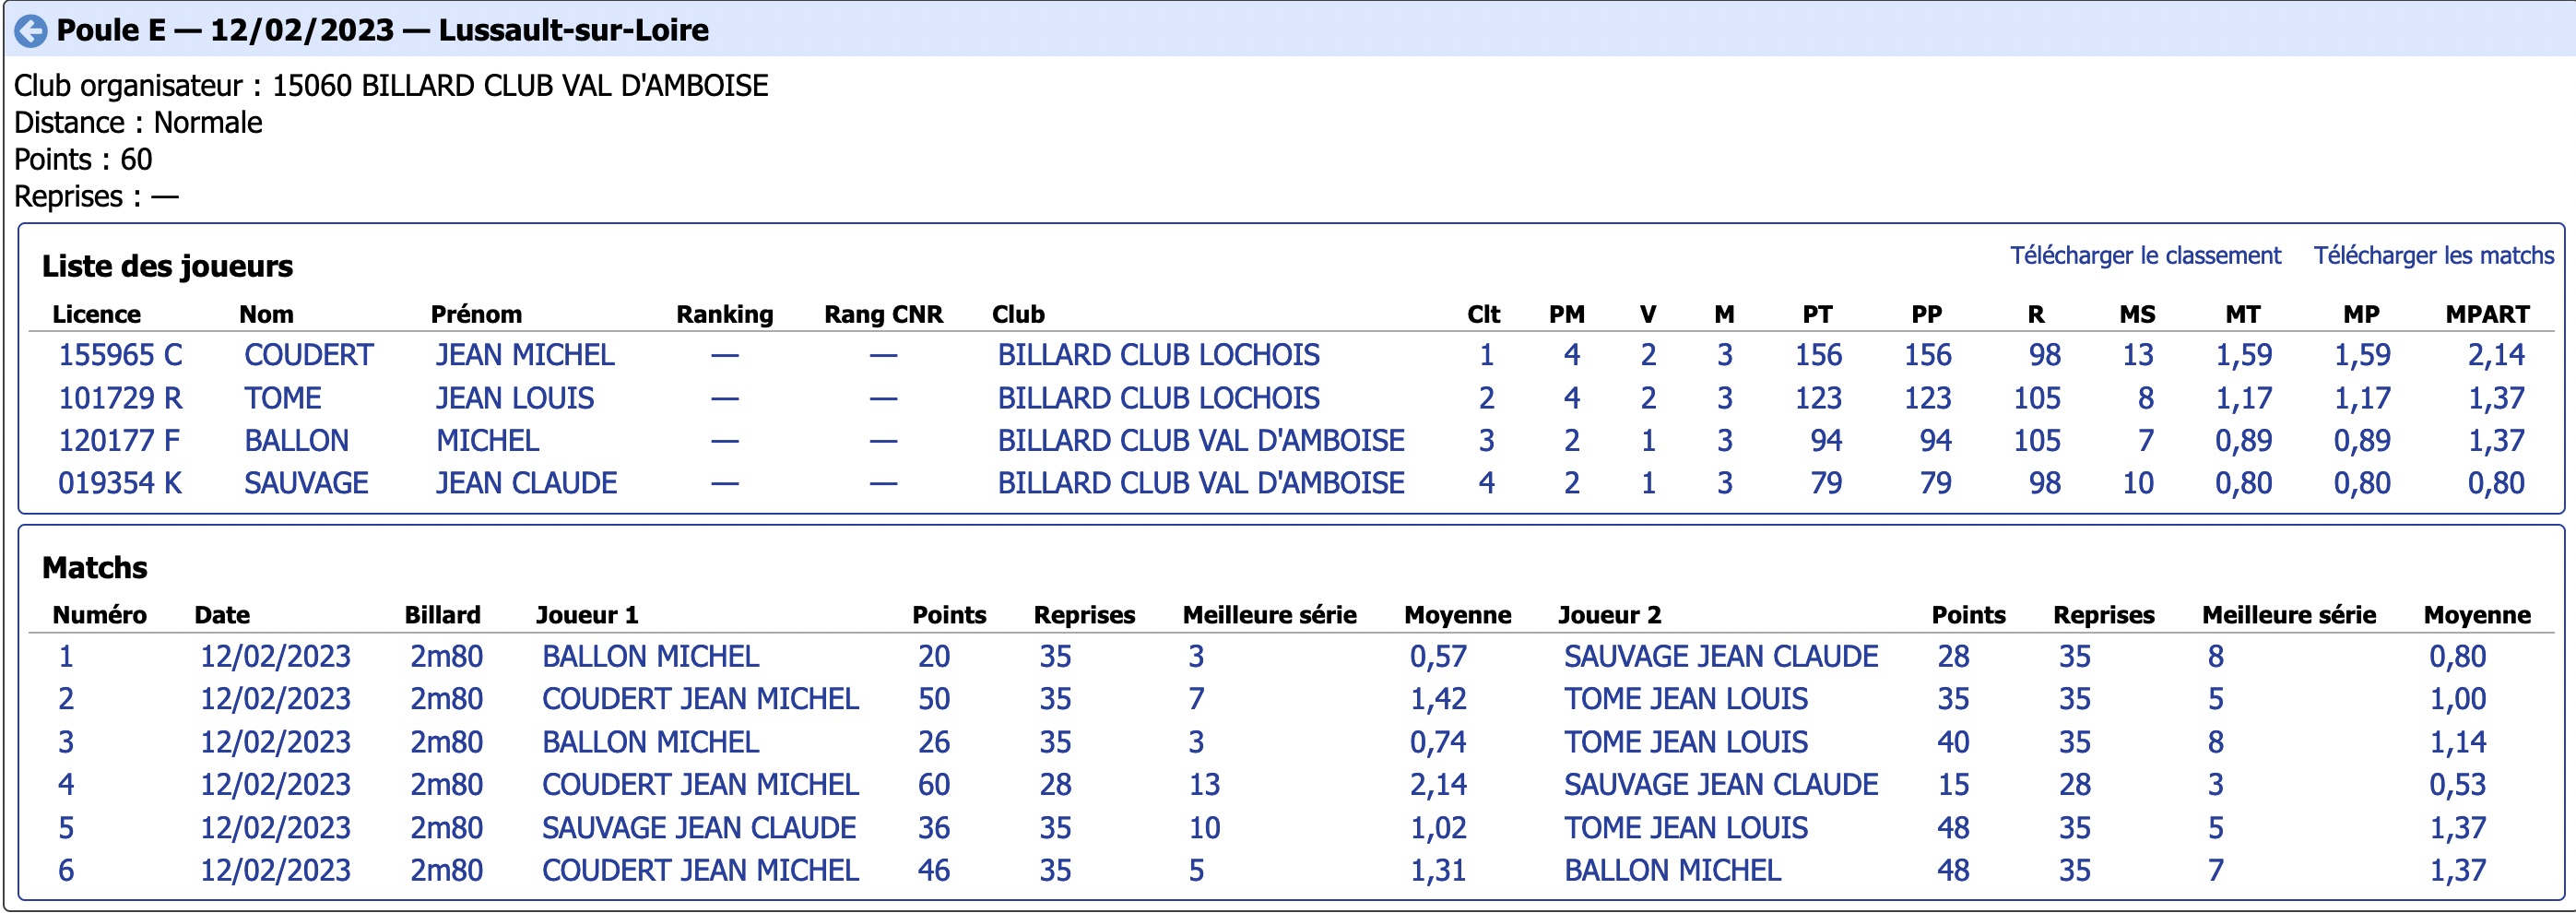Click COUDERT JEAN MICHEL in match 2

point(700,699)
